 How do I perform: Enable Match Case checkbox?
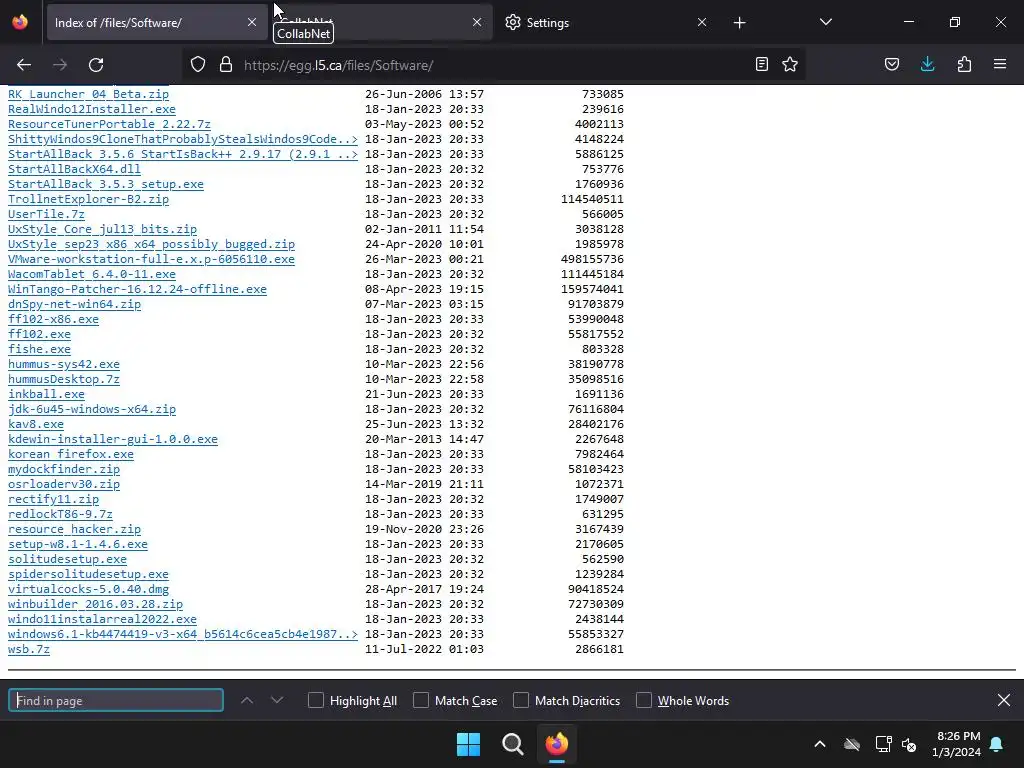click(x=421, y=701)
